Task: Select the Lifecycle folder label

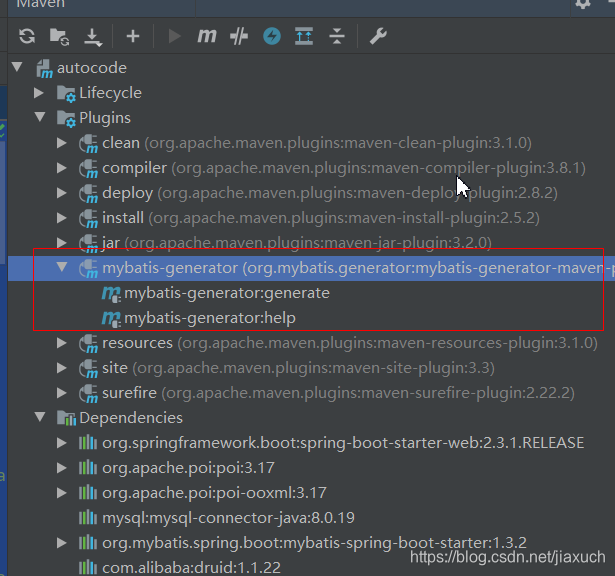Action: 110,93
